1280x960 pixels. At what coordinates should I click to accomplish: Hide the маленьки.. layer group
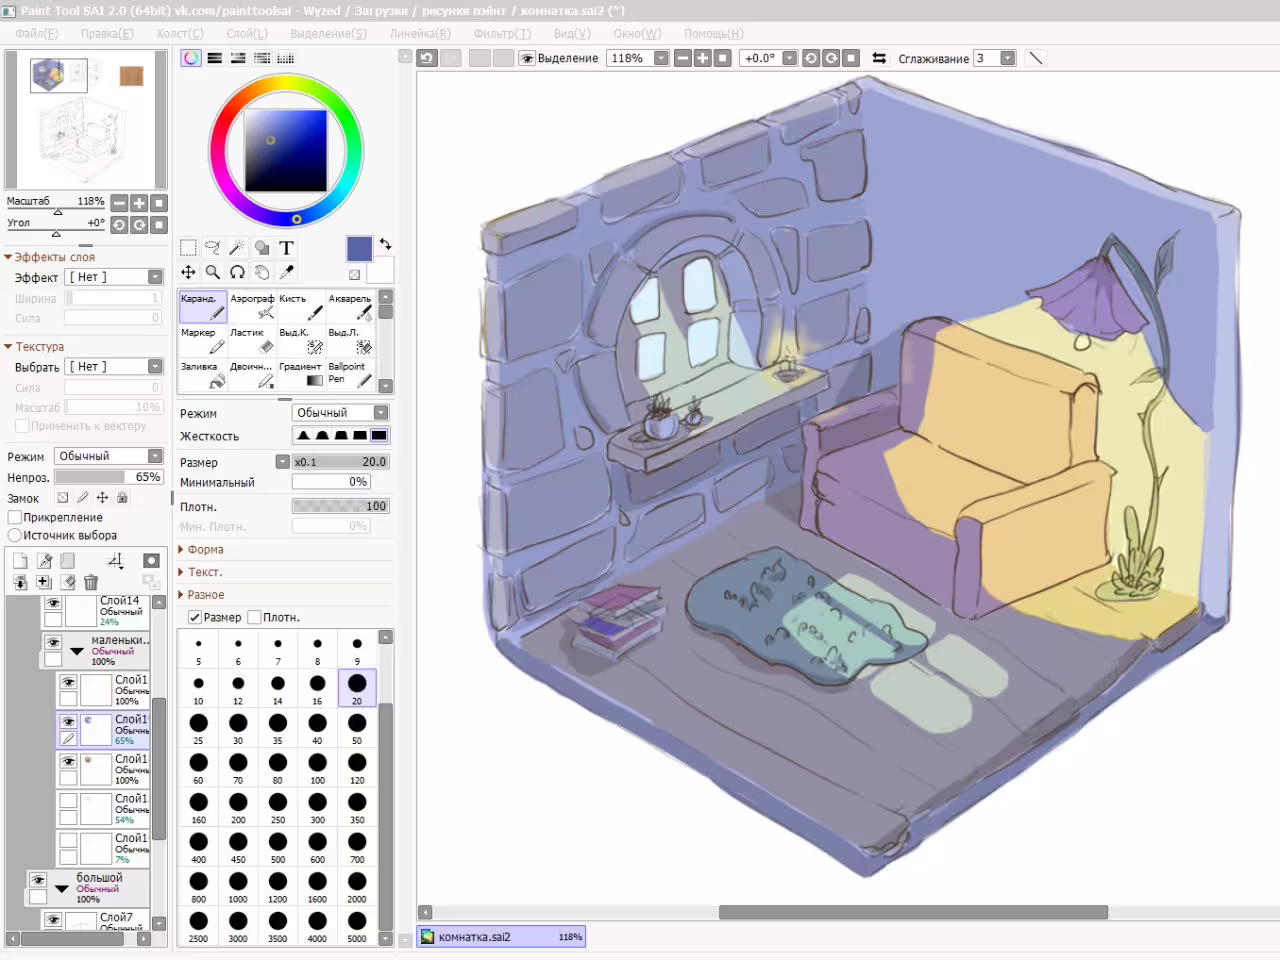[53, 642]
